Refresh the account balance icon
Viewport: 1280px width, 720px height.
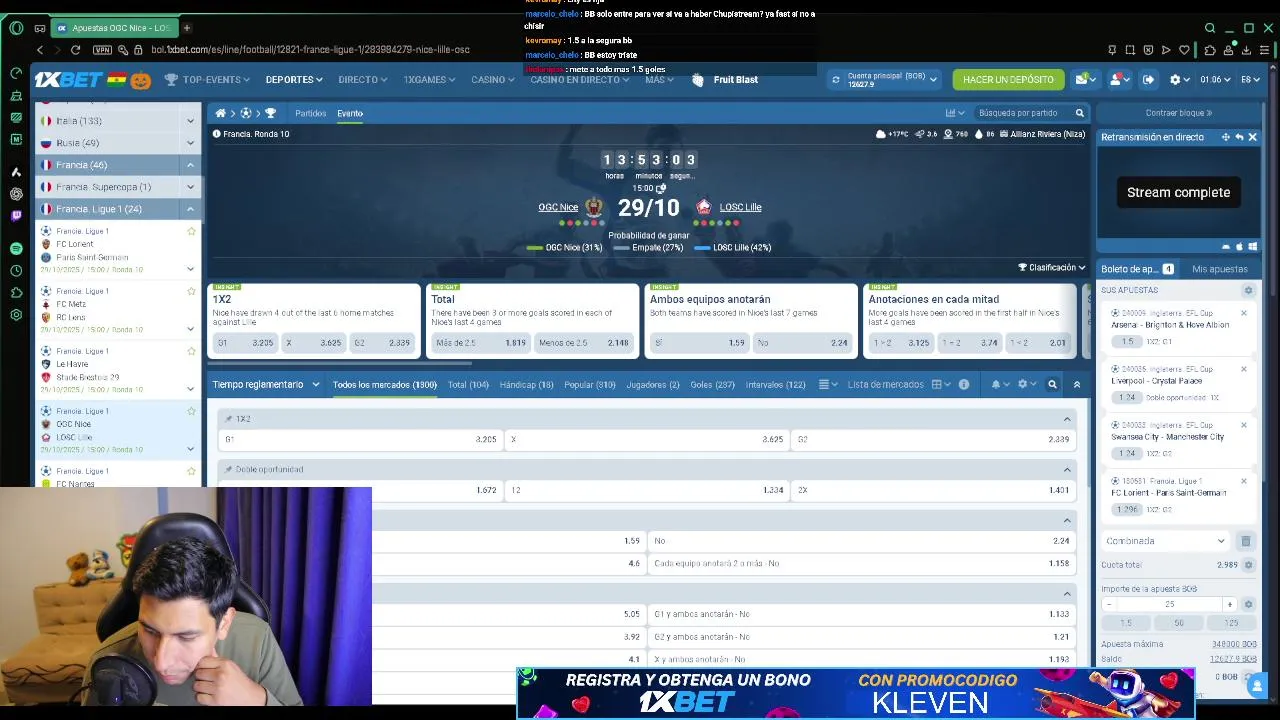point(835,80)
